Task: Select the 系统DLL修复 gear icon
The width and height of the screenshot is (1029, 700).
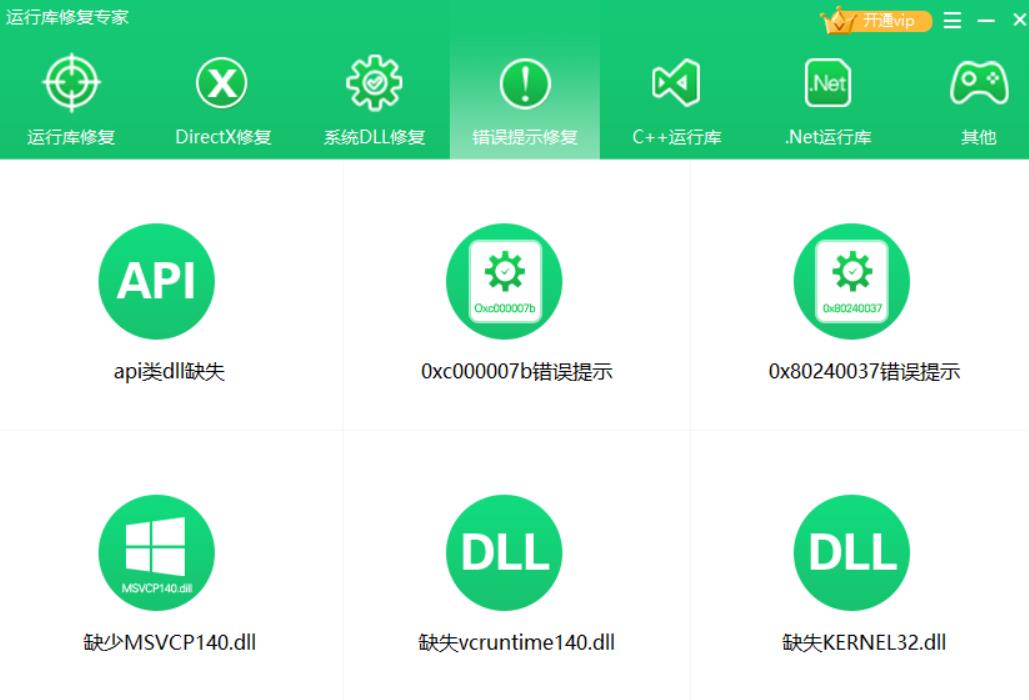Action: click(374, 83)
